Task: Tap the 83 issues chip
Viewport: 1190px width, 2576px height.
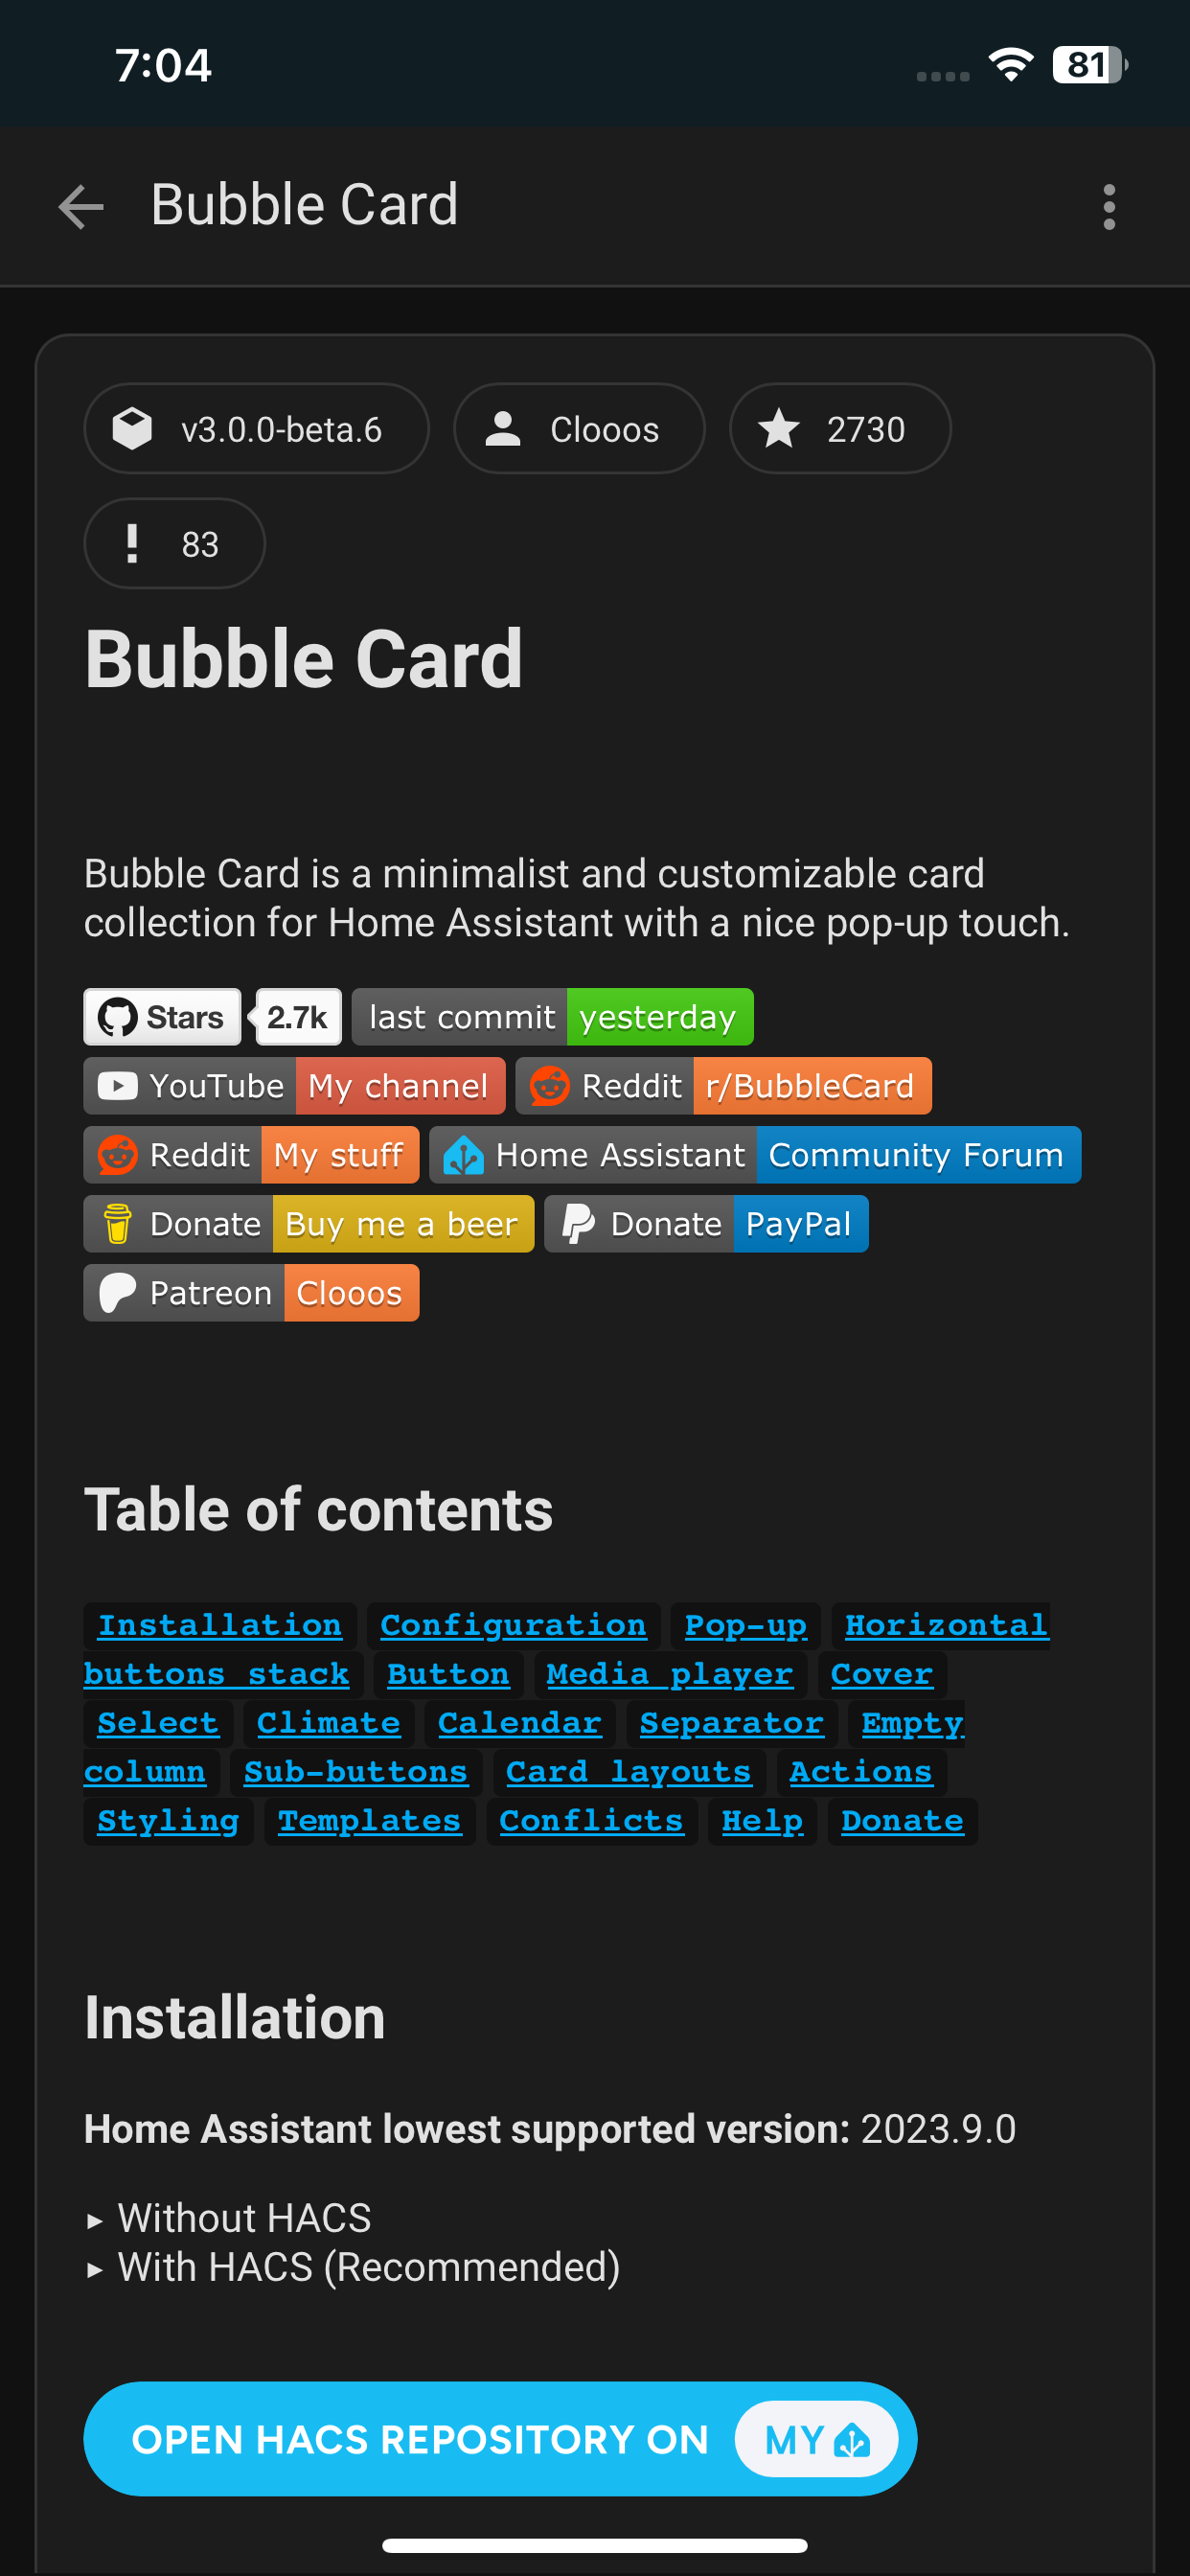Action: click(174, 543)
